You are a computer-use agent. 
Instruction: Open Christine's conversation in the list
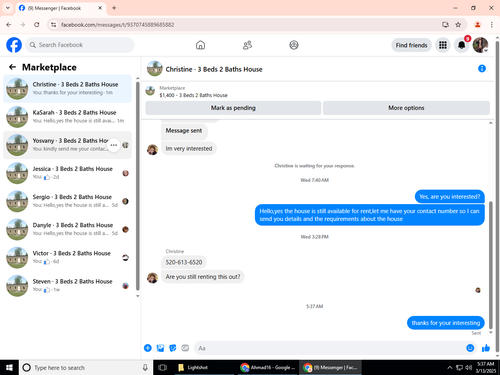(68, 89)
